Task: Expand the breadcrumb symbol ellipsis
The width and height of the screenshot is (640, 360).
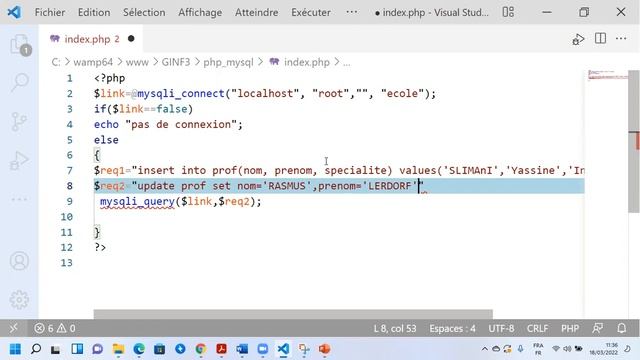Action: pos(347,63)
